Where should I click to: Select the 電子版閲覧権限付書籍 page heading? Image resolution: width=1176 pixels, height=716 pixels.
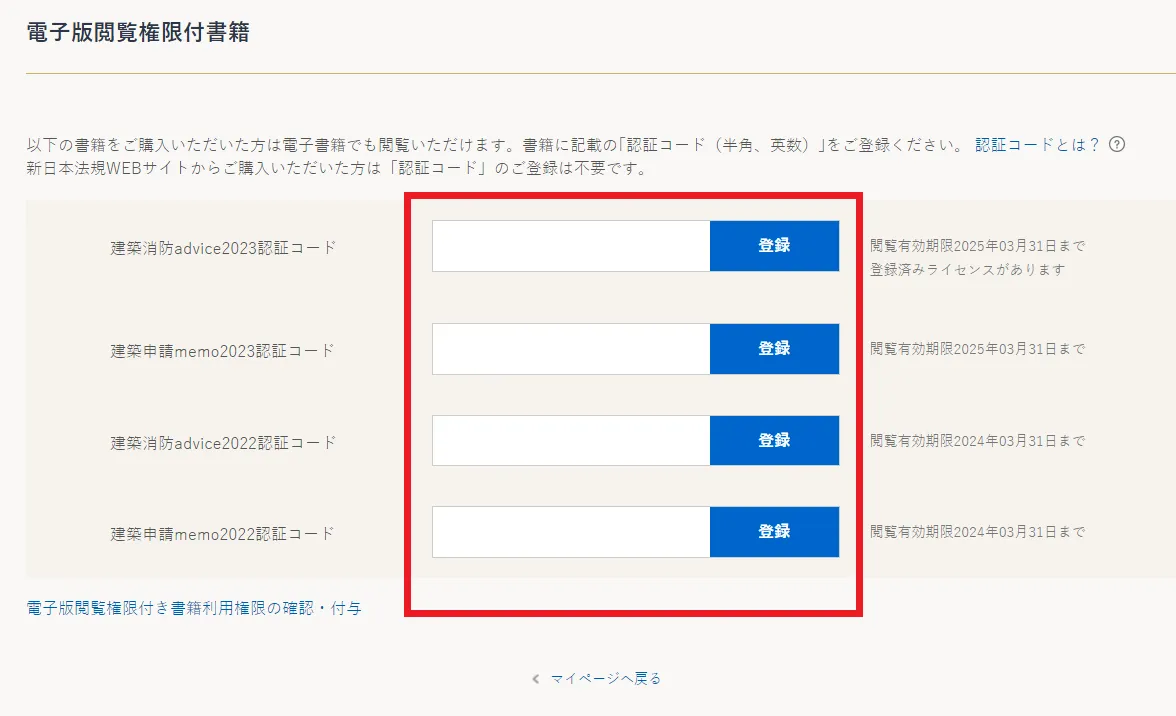[x=137, y=32]
